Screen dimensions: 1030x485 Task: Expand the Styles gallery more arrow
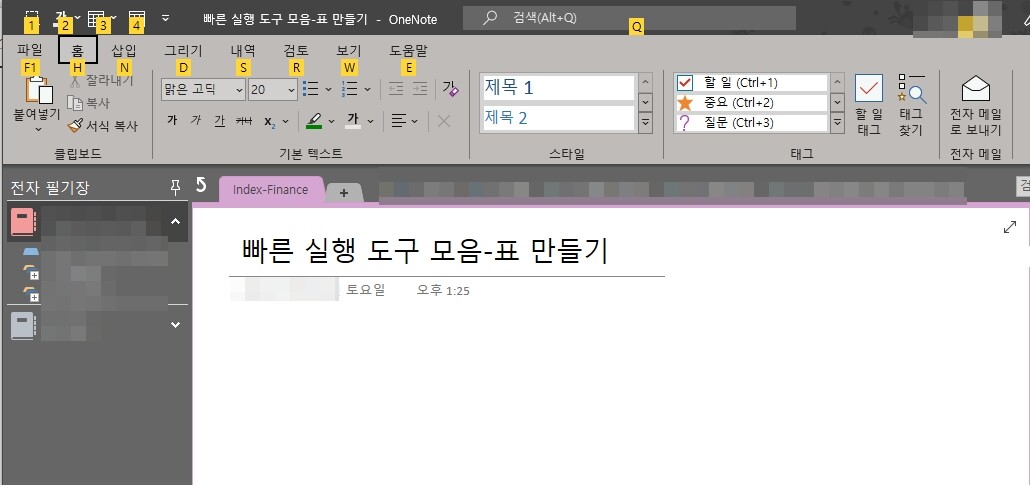tap(645, 122)
